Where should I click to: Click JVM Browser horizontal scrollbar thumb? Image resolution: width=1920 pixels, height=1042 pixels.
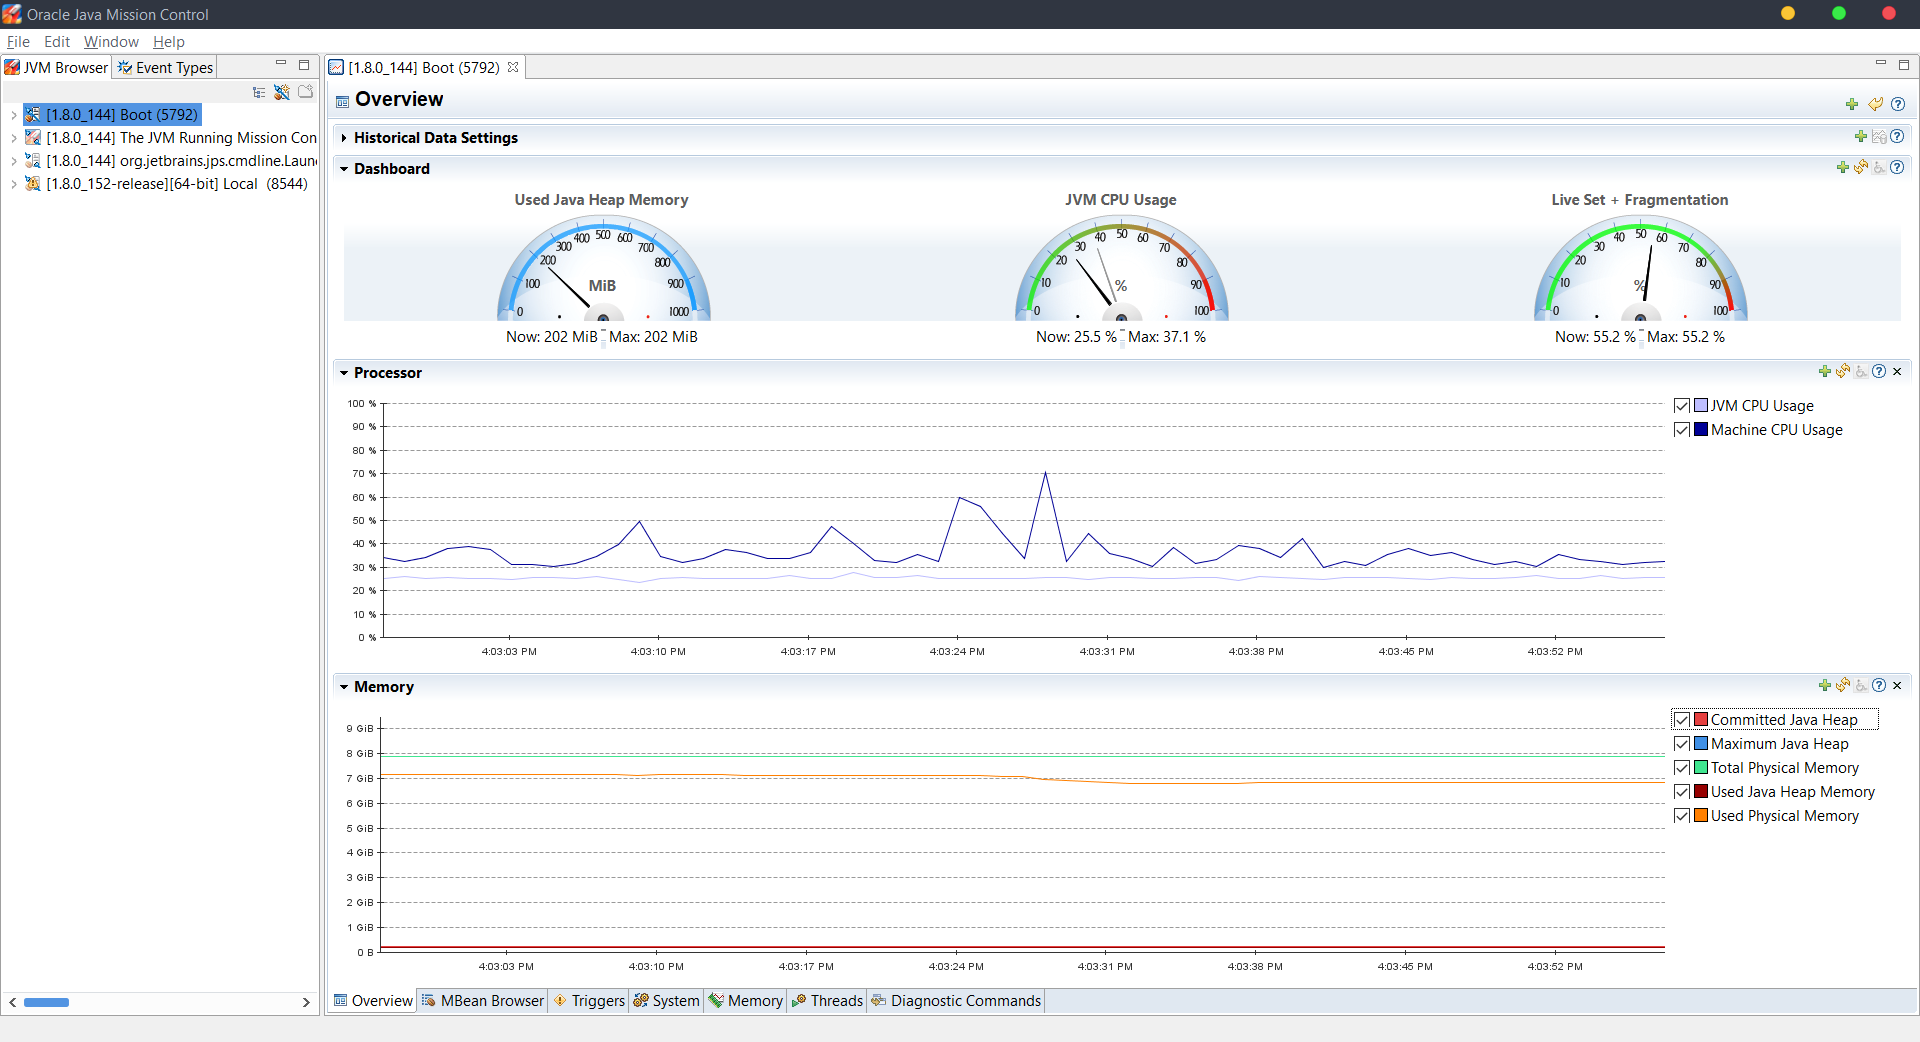click(x=46, y=1002)
